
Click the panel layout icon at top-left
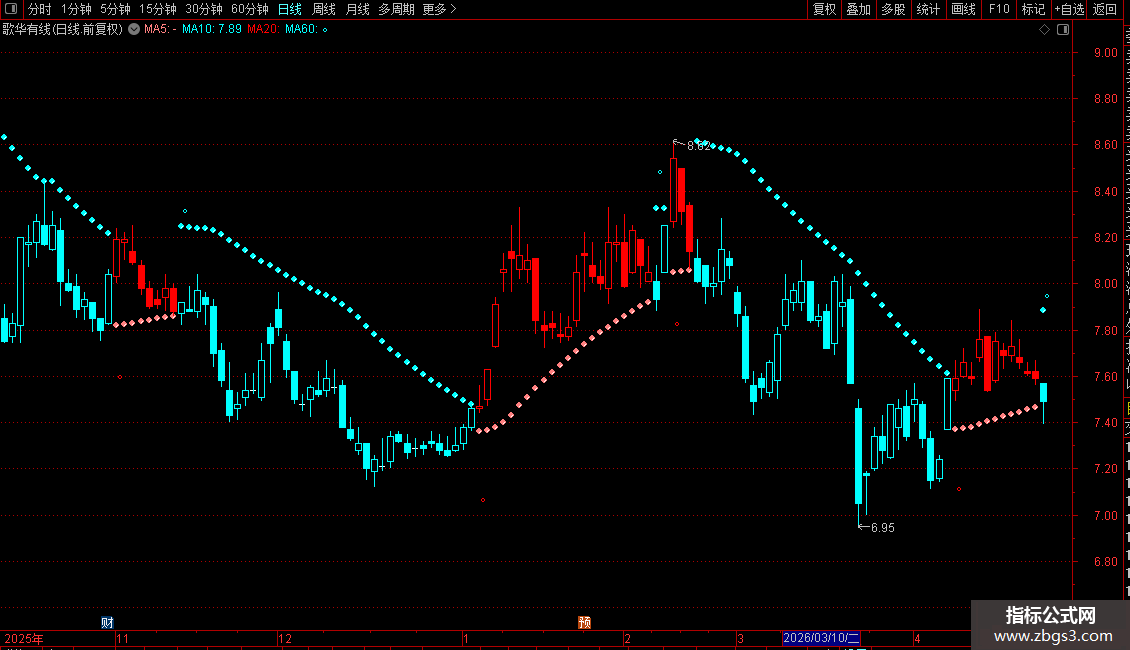(x=11, y=9)
